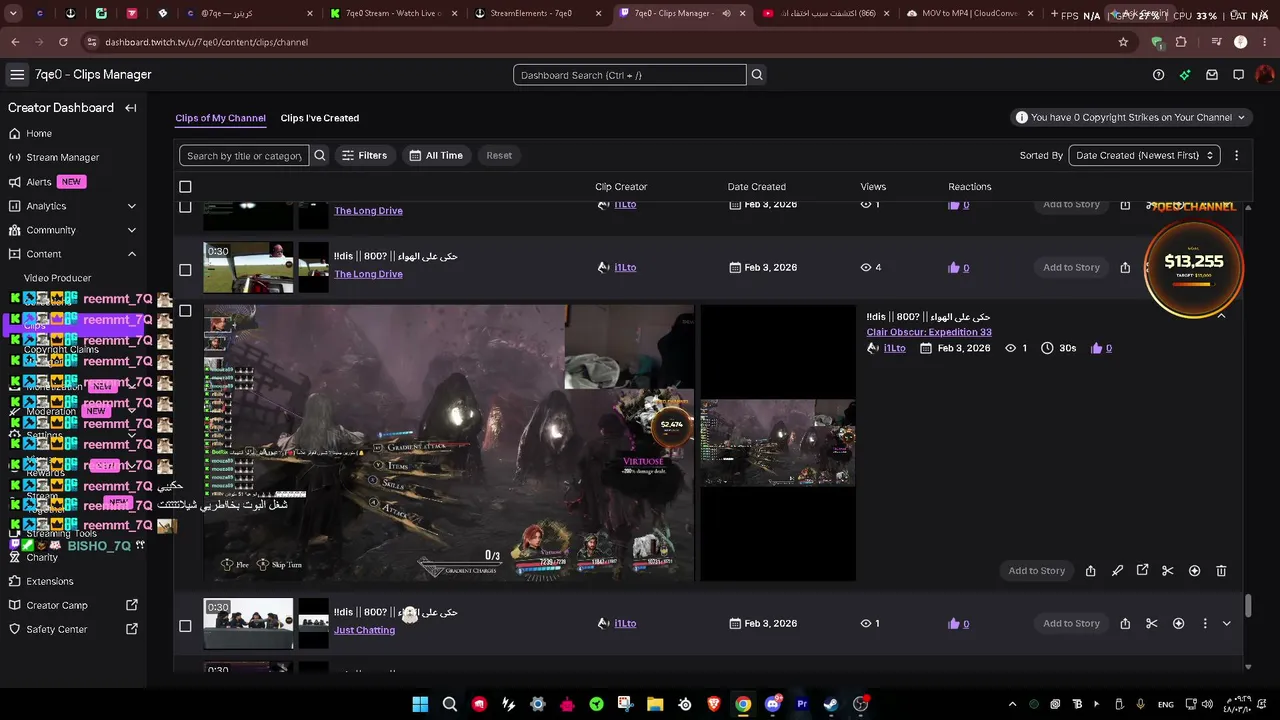Collapse the Creator Dashboard sidebar
The image size is (1280, 720).
point(131,108)
